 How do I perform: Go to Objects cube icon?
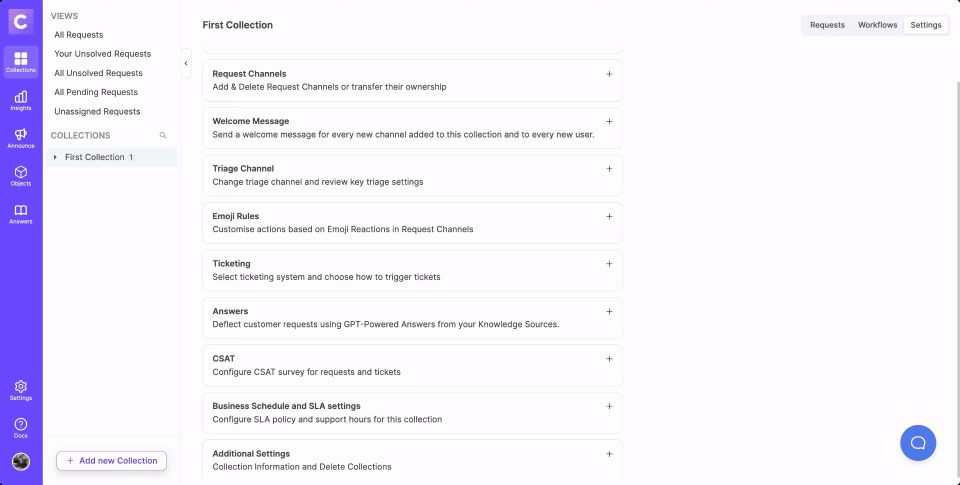click(21, 176)
